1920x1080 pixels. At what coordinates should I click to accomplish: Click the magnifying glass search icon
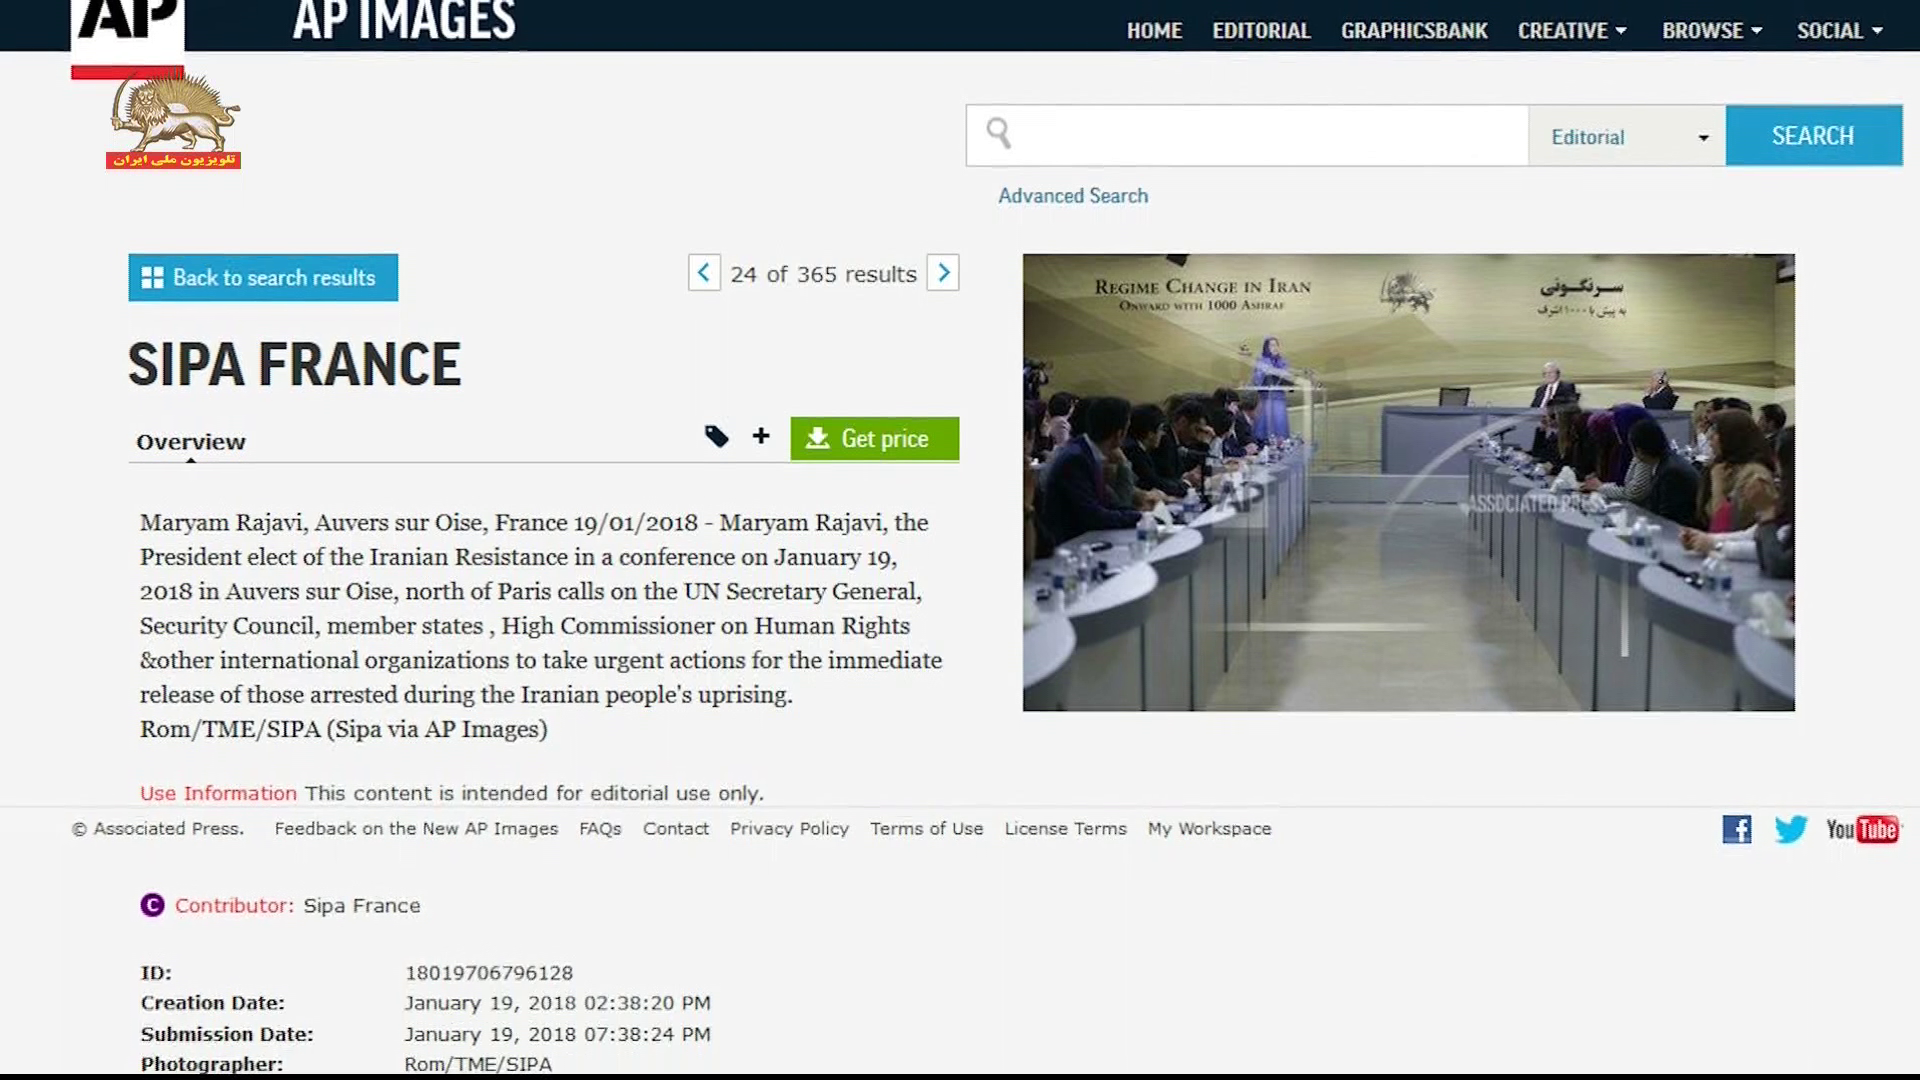click(x=998, y=134)
